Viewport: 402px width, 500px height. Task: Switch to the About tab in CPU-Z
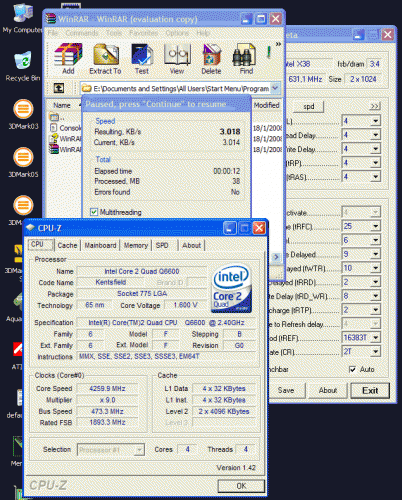coord(191,245)
